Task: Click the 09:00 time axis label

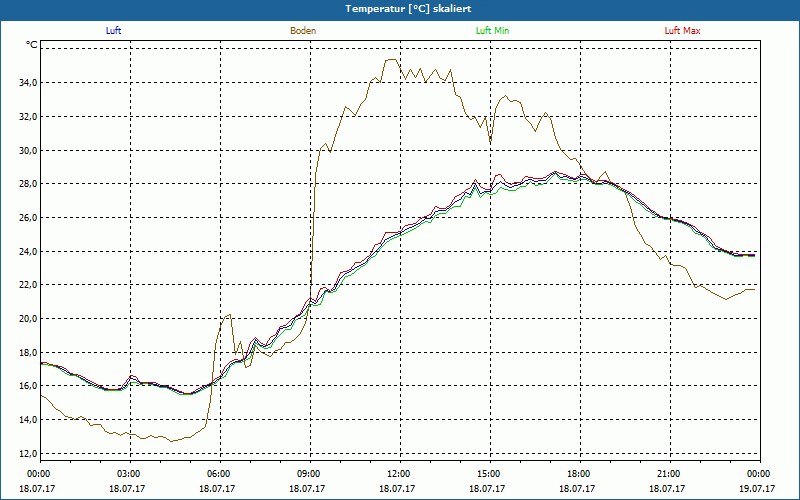Action: coord(308,474)
